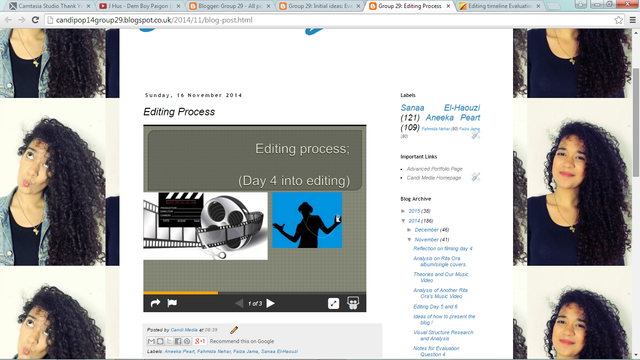Click the BlogThis share icon
The width and height of the screenshot is (640, 360).
pyautogui.click(x=160, y=341)
